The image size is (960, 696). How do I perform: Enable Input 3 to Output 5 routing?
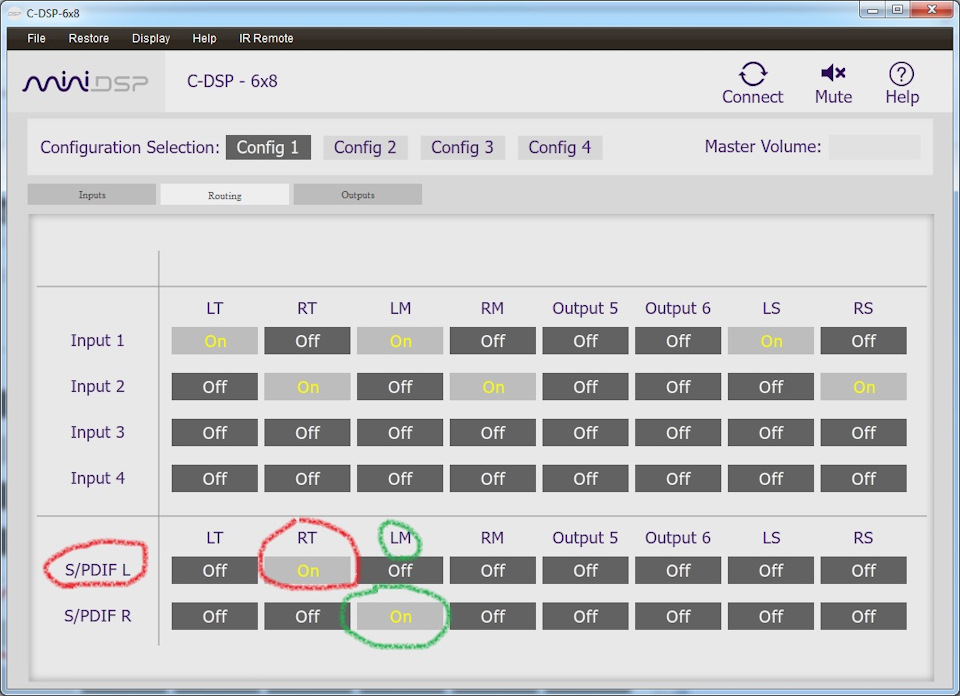[585, 433]
